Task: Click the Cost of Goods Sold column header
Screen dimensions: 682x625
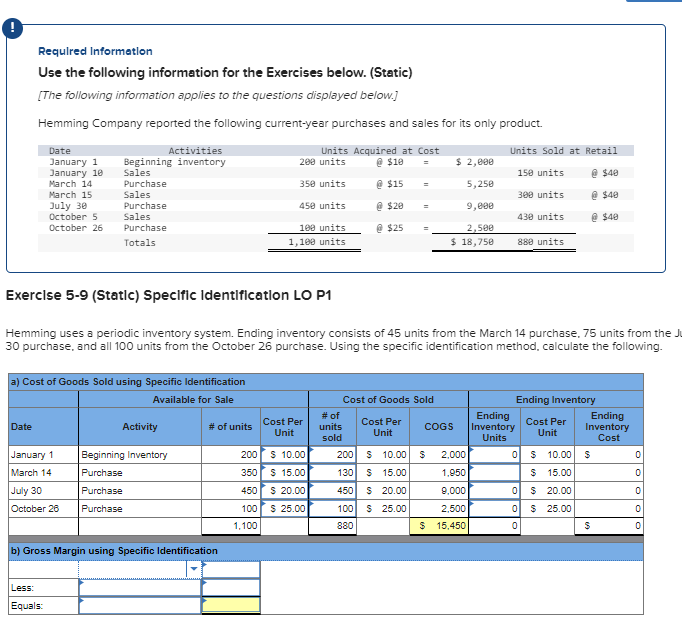Action: pos(388,399)
